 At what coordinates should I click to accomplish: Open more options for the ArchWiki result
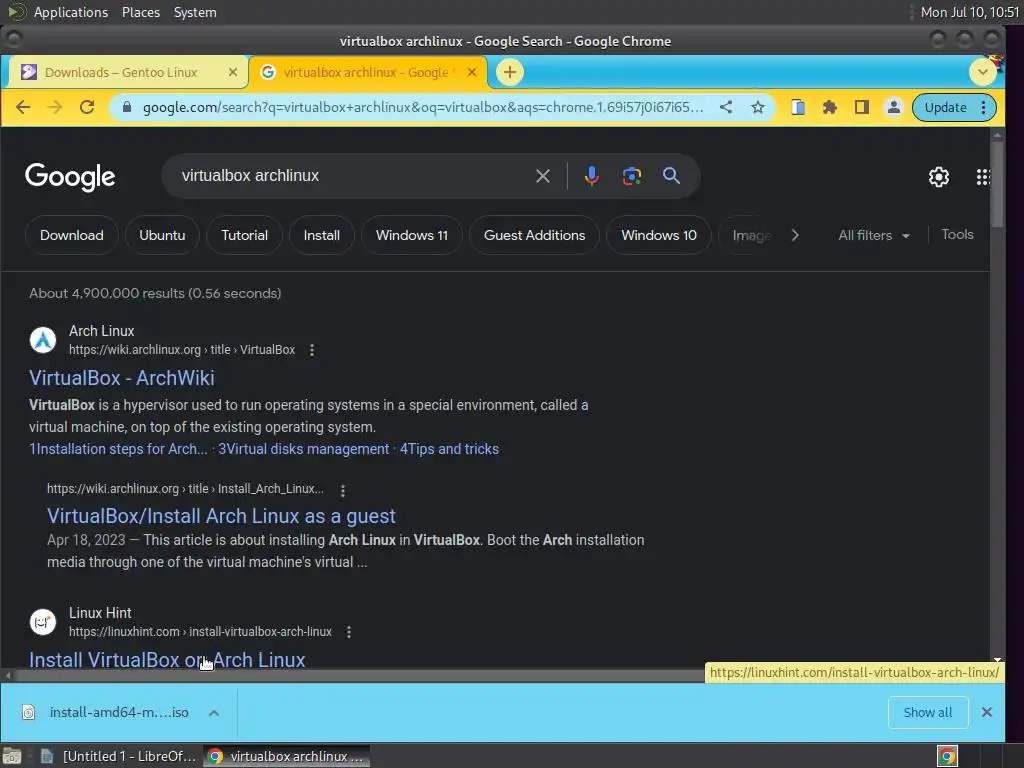point(312,350)
